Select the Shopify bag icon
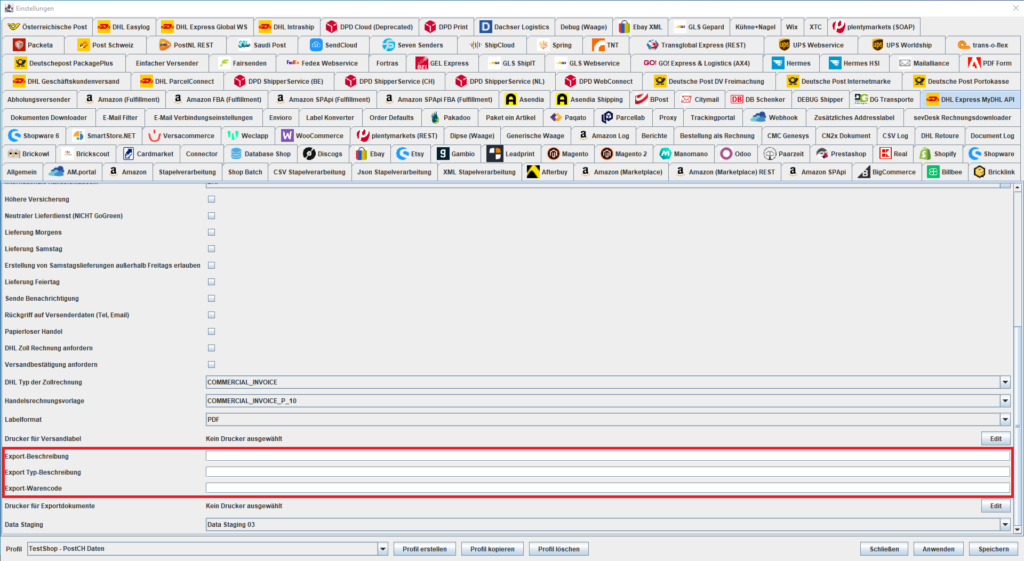 point(925,153)
